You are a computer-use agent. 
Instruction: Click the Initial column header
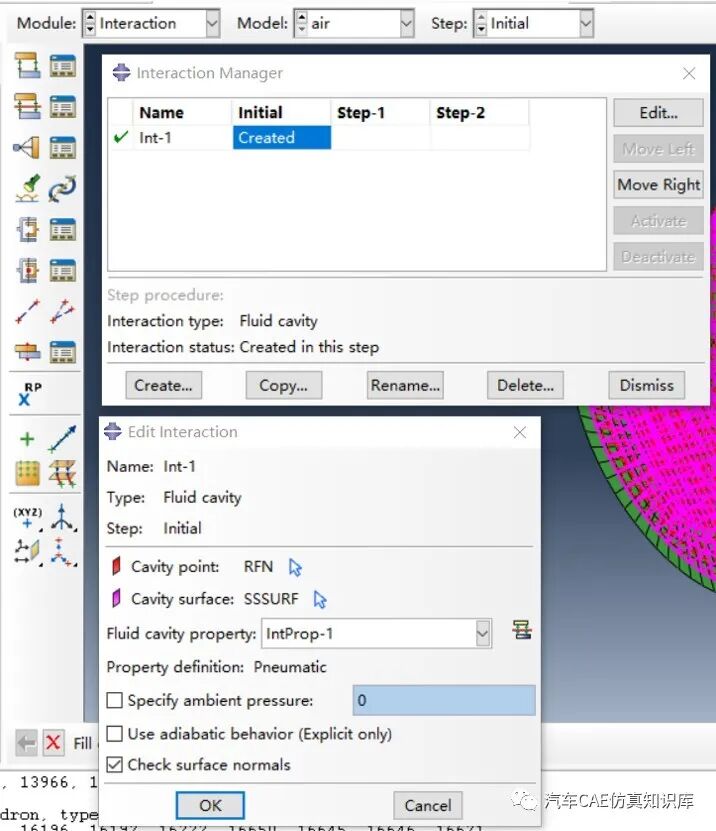tap(281, 112)
